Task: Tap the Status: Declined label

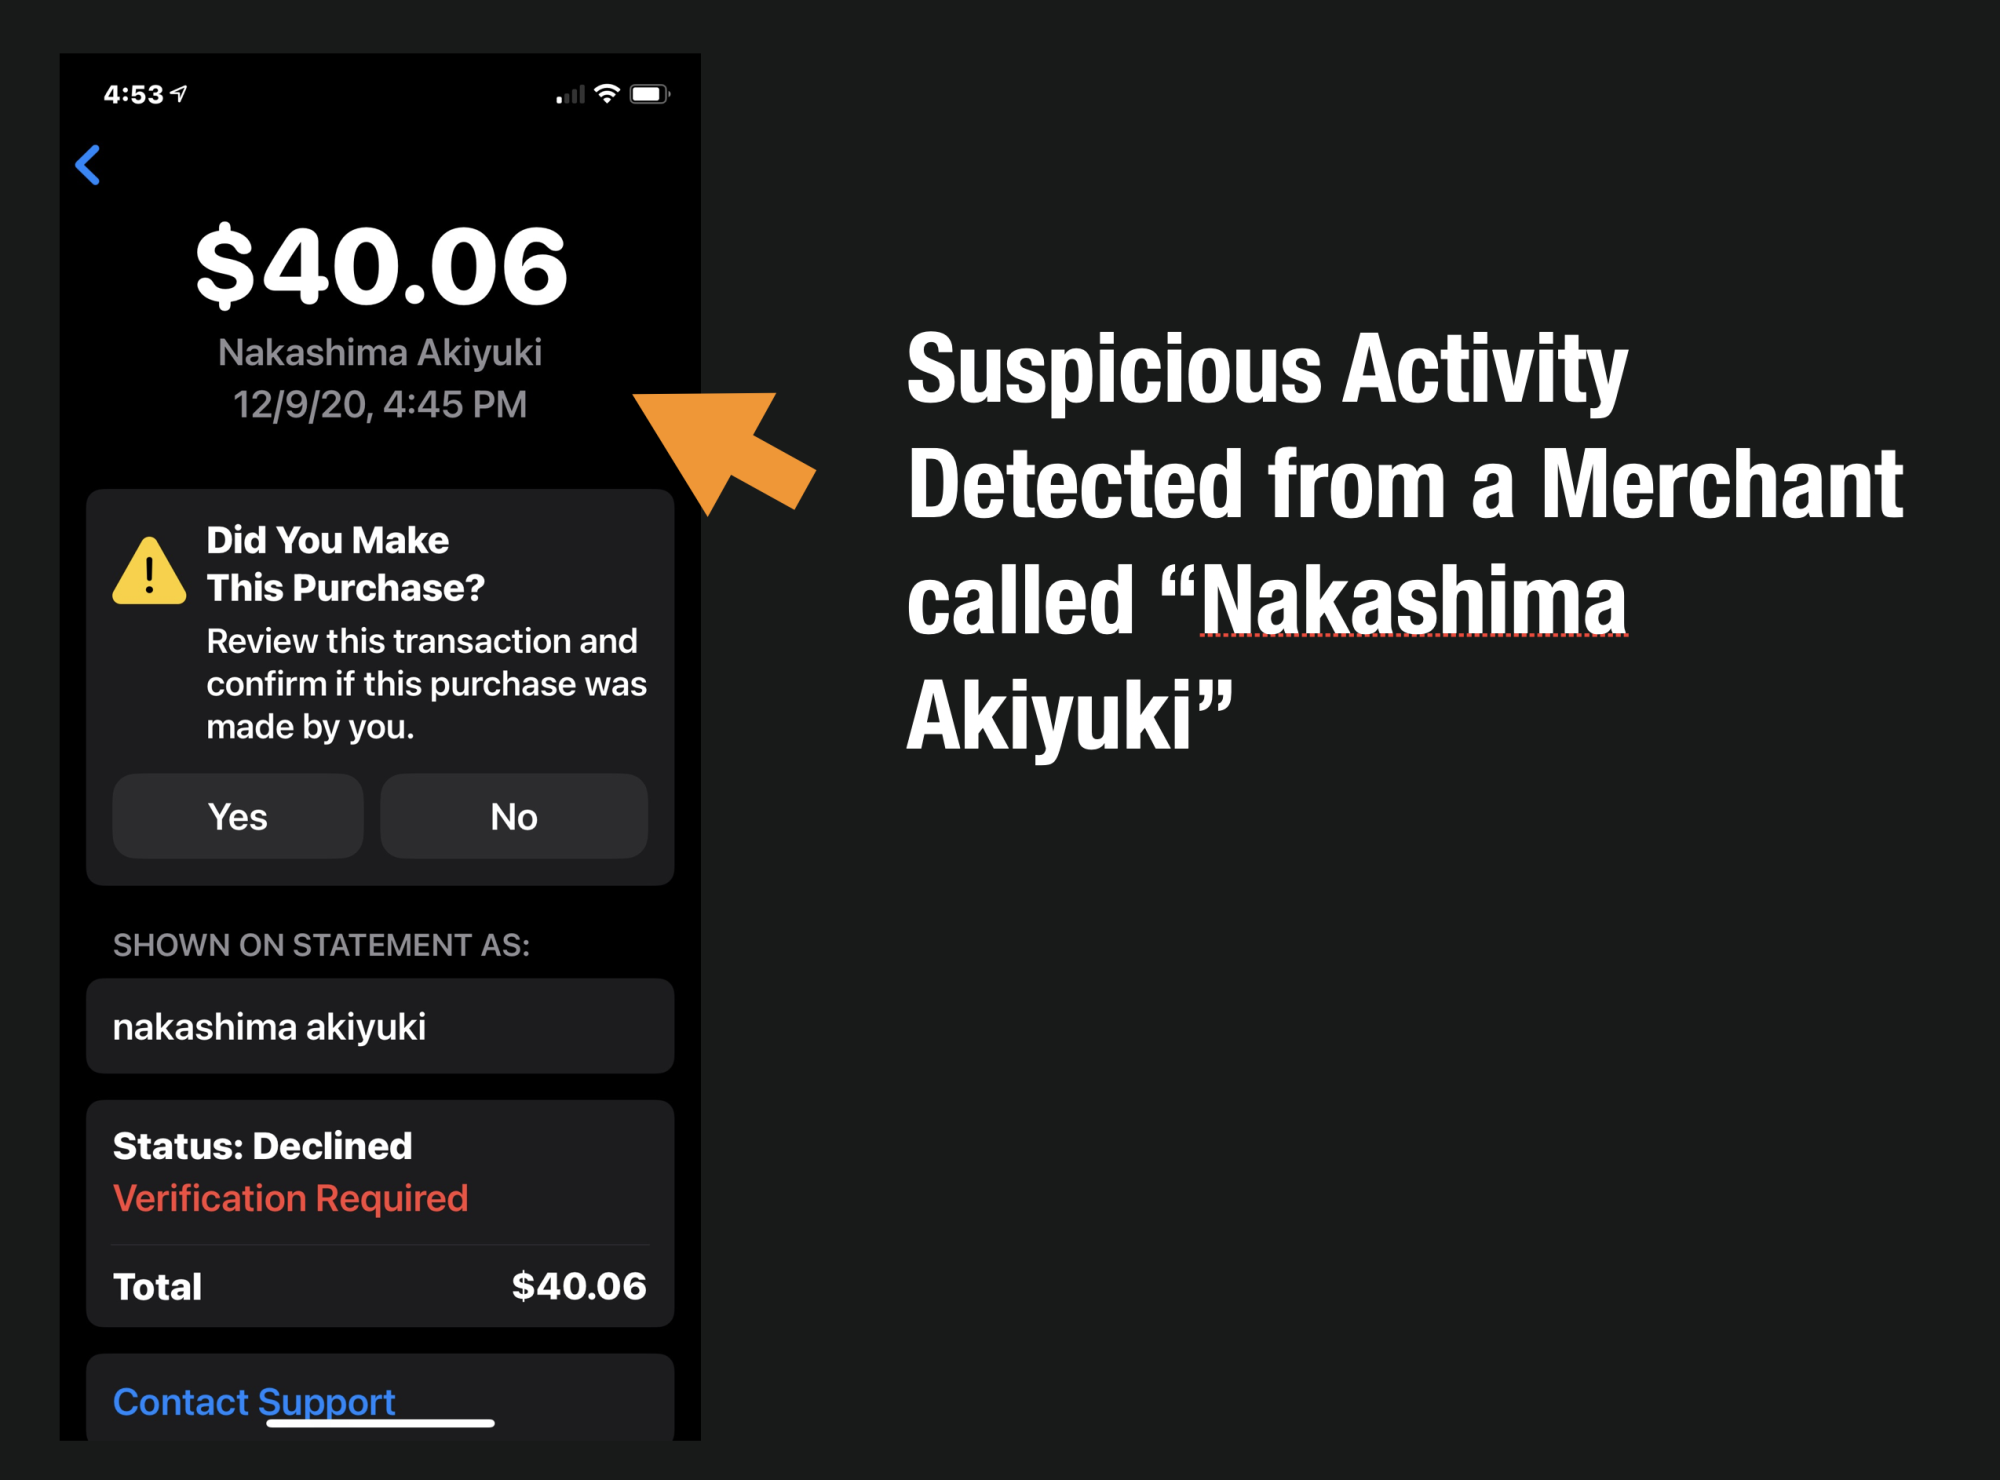Action: click(x=262, y=1146)
